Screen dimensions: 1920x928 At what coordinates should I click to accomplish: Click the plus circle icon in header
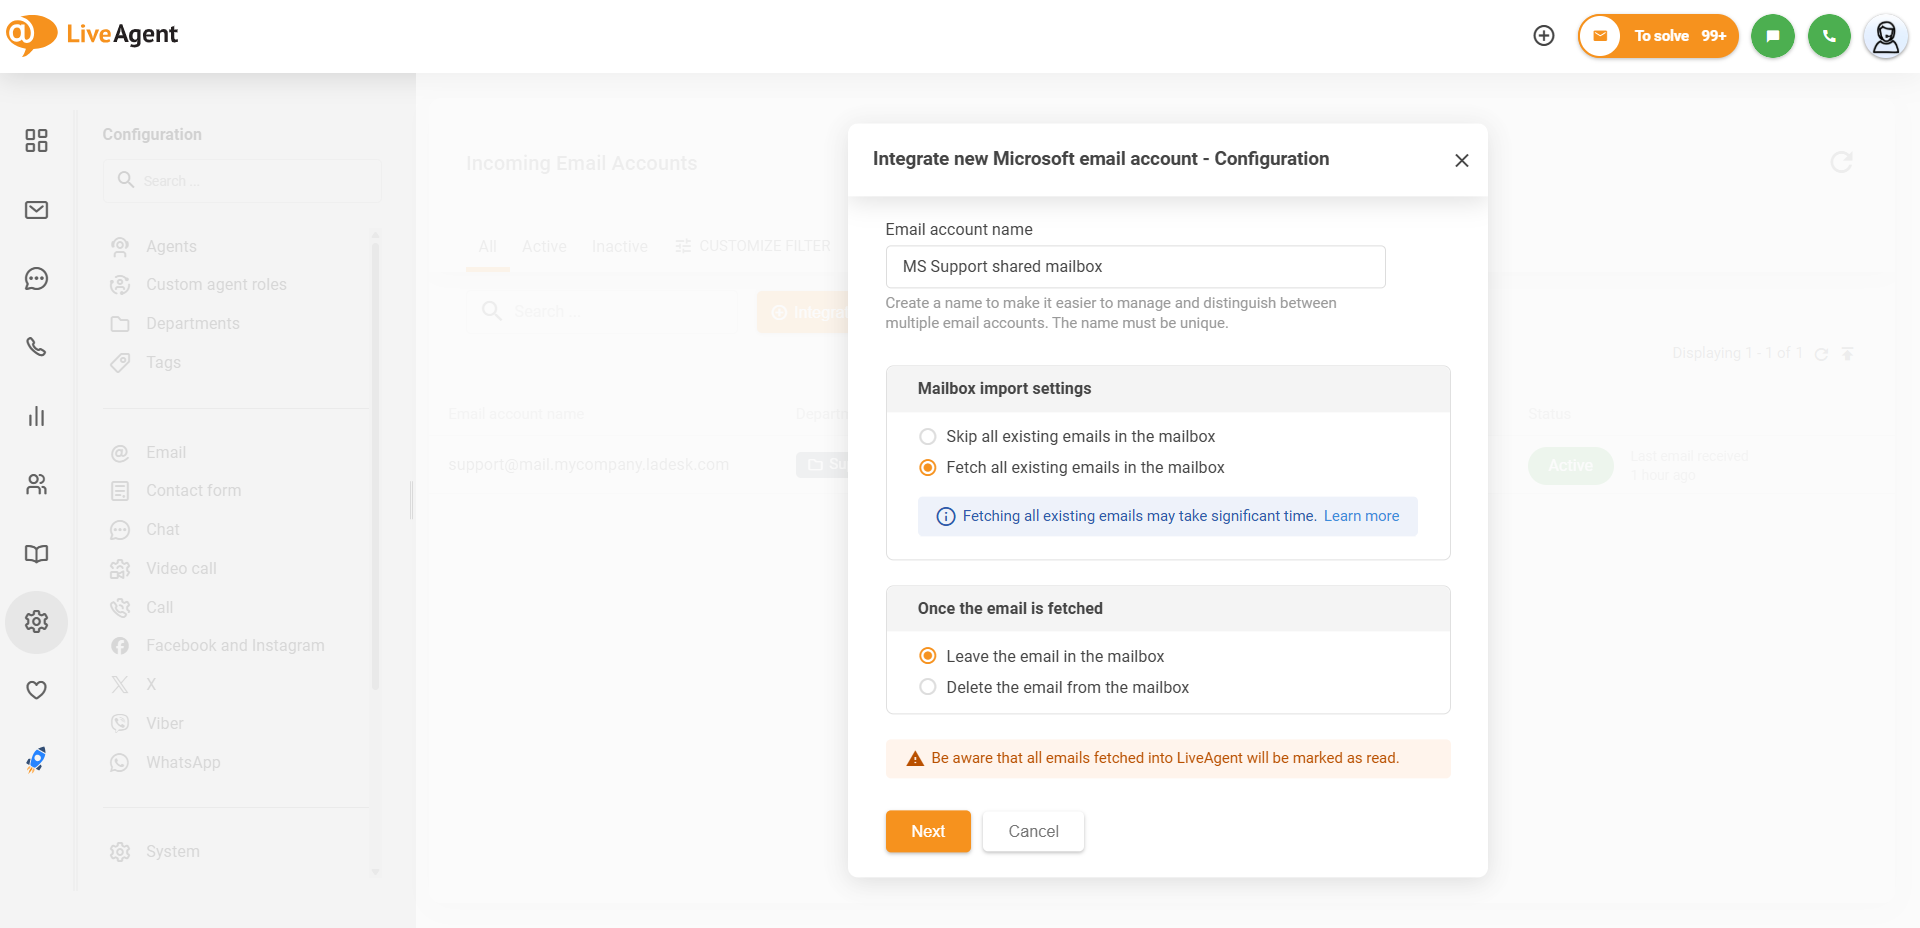tap(1544, 36)
